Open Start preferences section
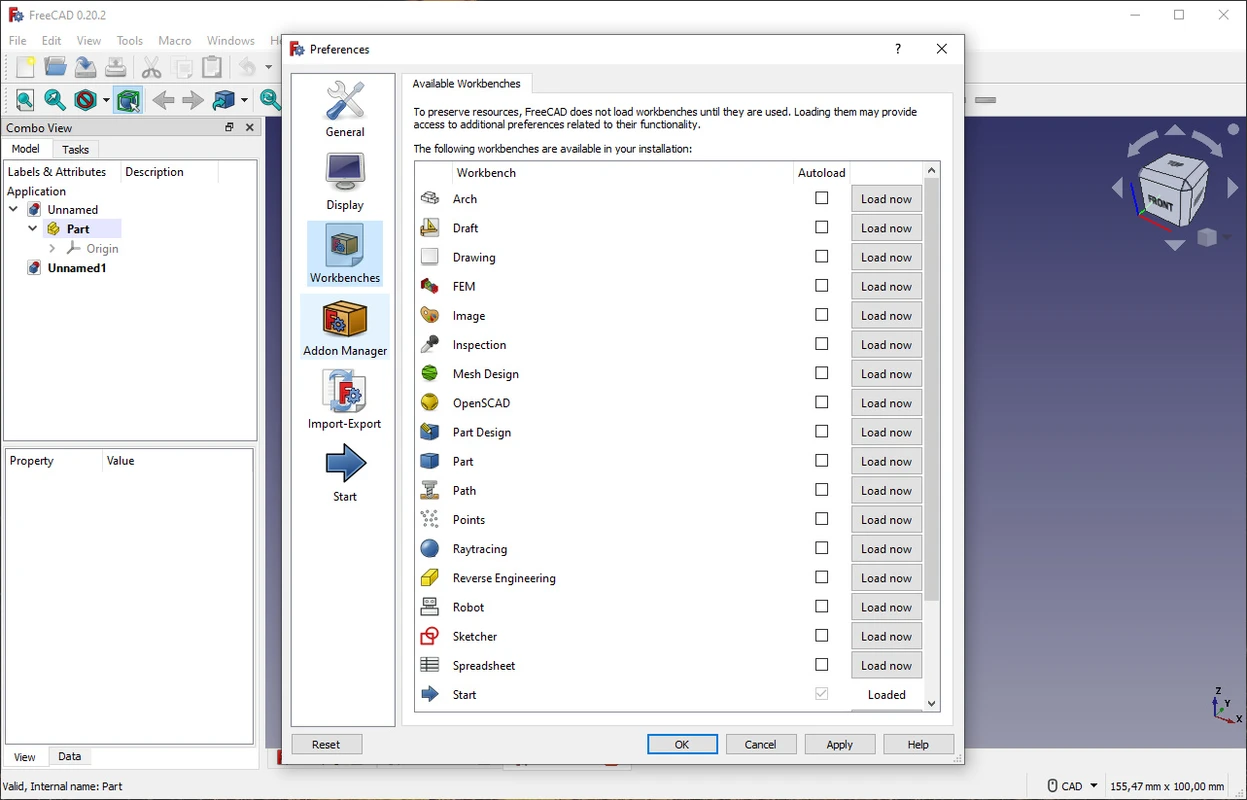Image resolution: width=1247 pixels, height=800 pixels. [345, 473]
